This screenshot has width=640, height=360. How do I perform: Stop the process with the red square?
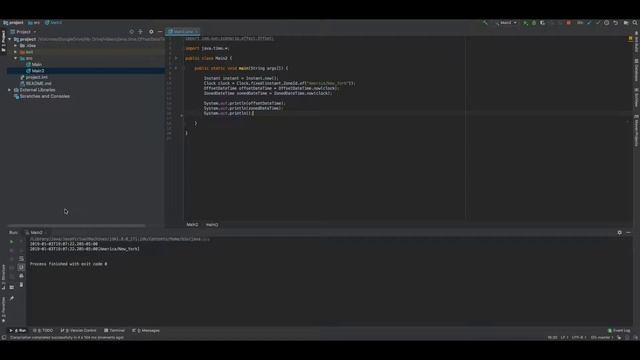[569, 23]
